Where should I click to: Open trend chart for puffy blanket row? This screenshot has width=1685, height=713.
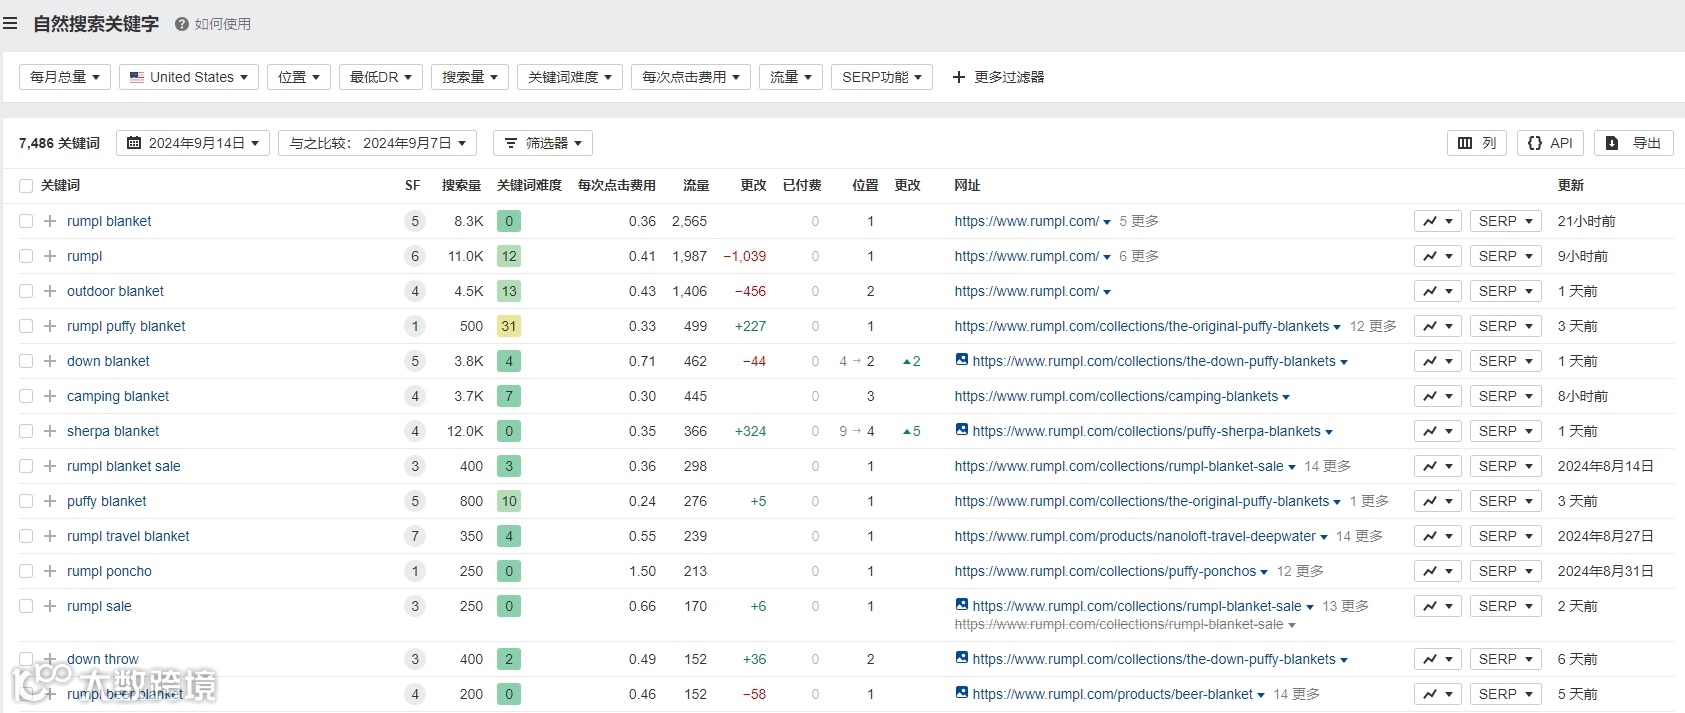pyautogui.click(x=1438, y=501)
